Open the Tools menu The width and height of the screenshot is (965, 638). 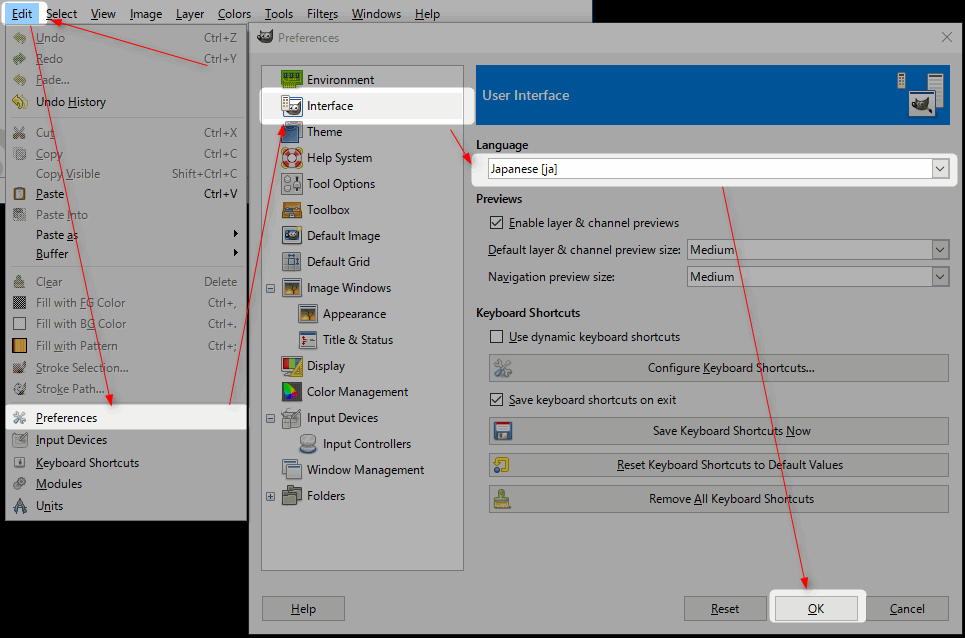[x=279, y=14]
